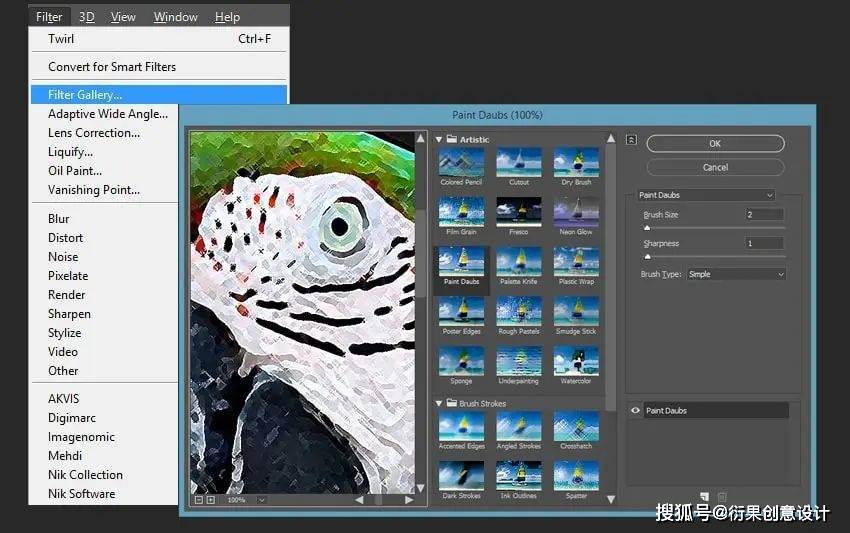Collapse the Artistic filter category
This screenshot has height=533, width=850.
pyautogui.click(x=439, y=139)
